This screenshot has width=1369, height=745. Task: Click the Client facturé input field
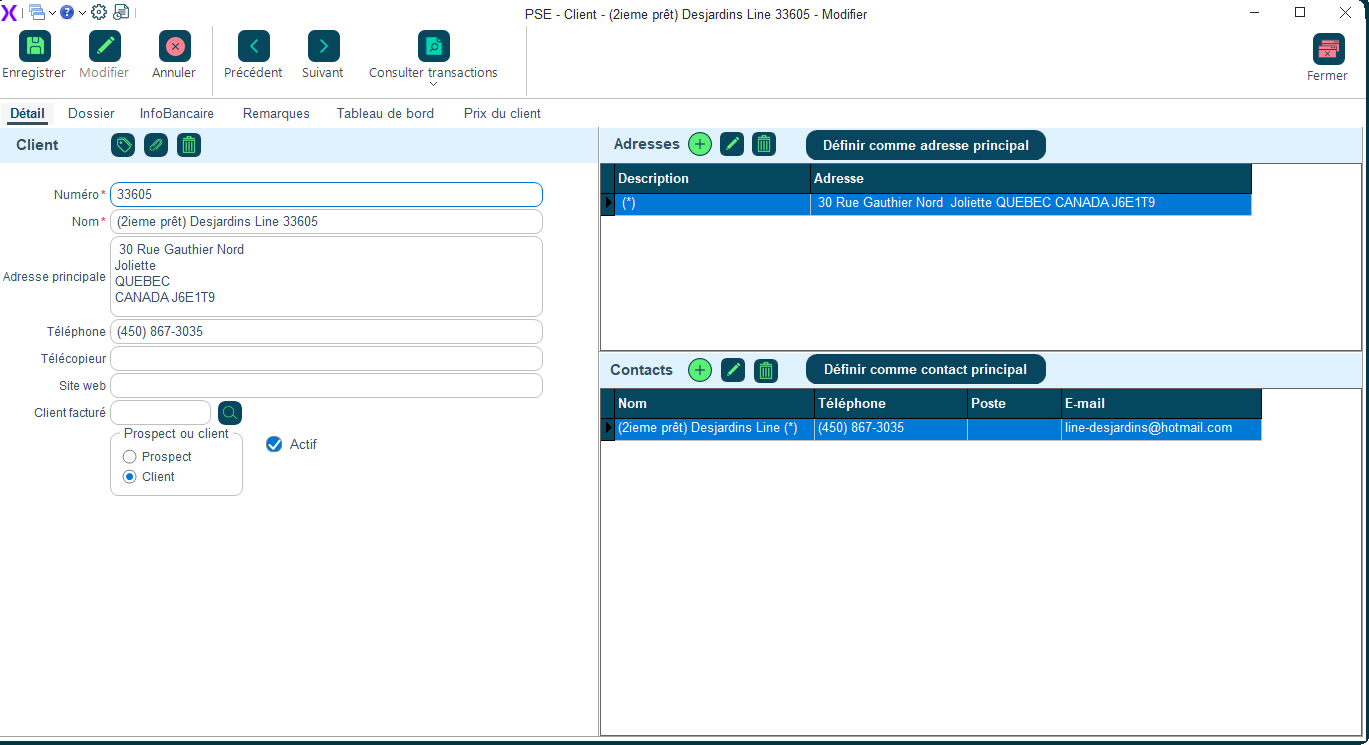[160, 412]
